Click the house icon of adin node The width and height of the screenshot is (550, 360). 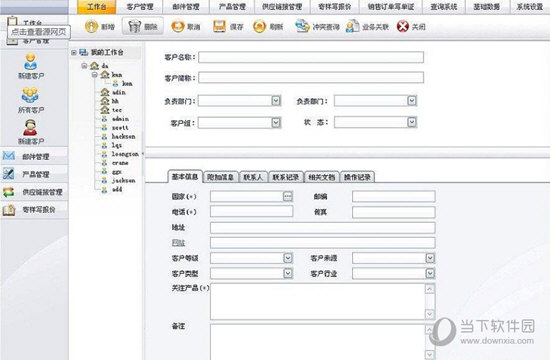(105, 92)
